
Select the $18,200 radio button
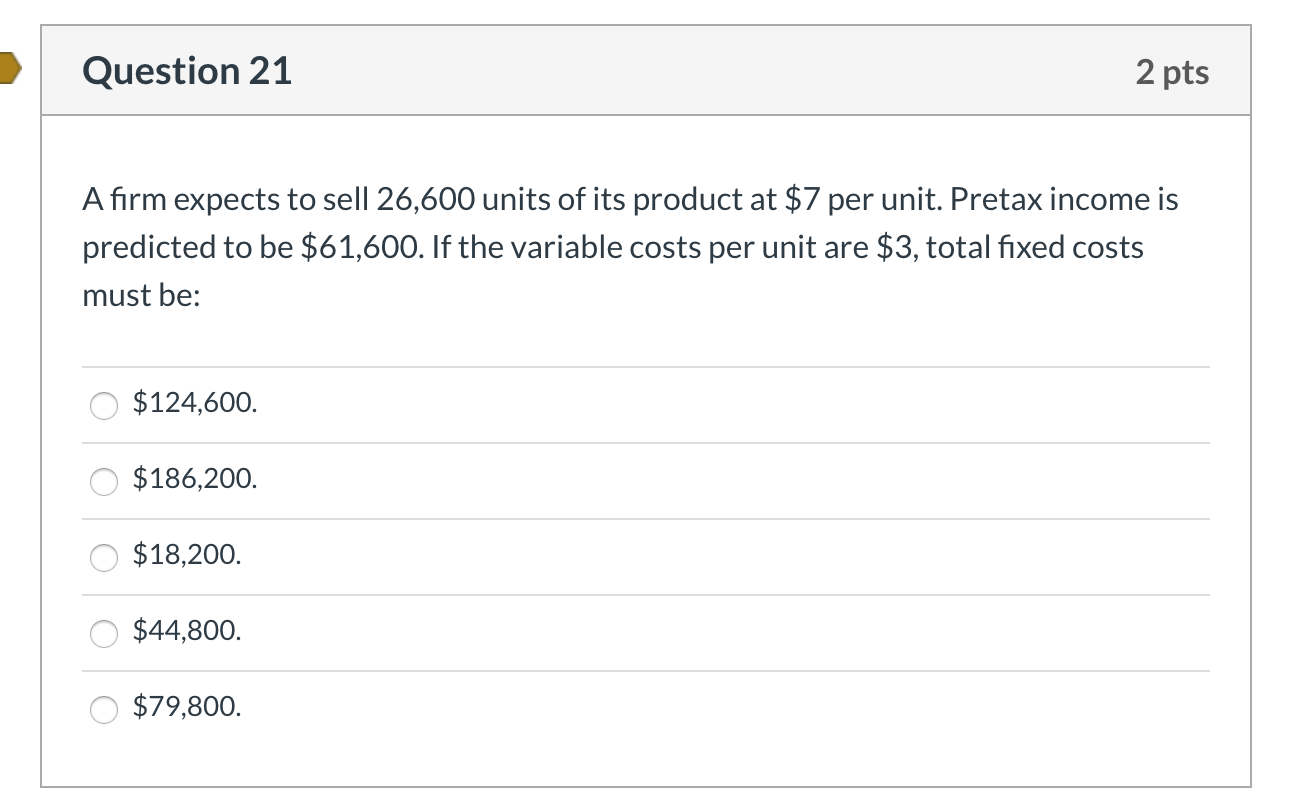(103, 558)
